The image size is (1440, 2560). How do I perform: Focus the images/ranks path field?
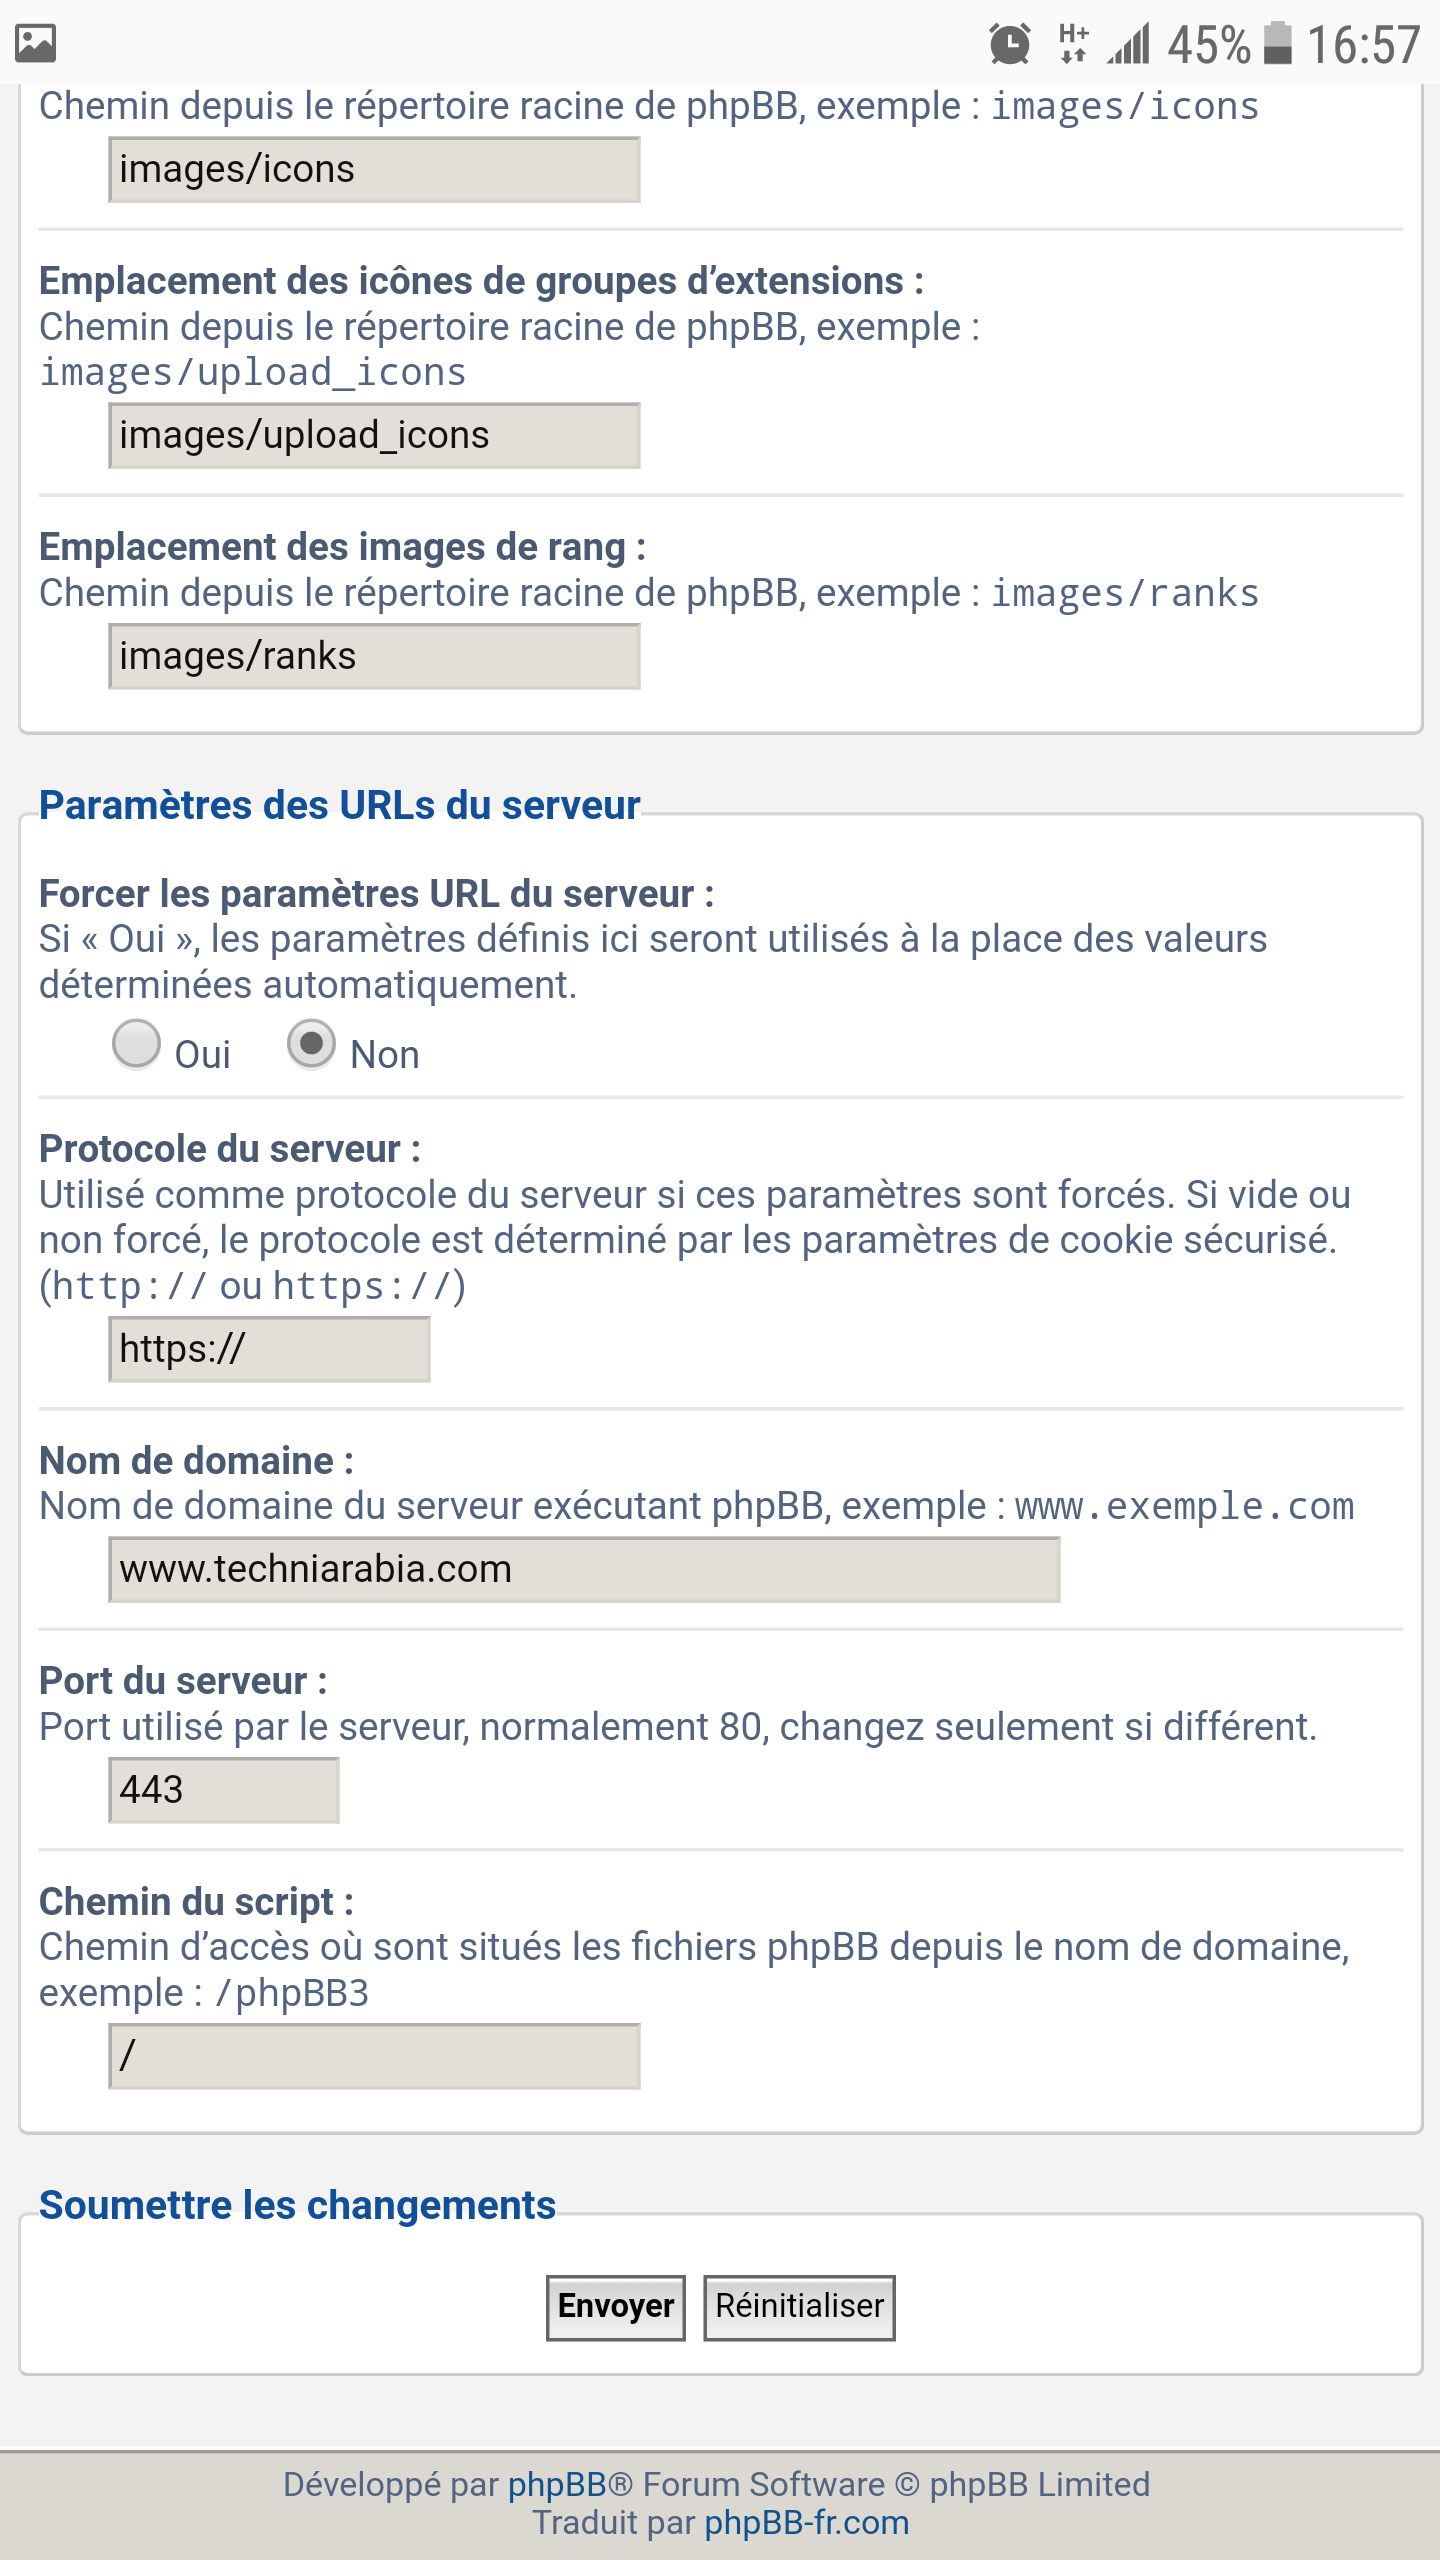[x=374, y=657]
